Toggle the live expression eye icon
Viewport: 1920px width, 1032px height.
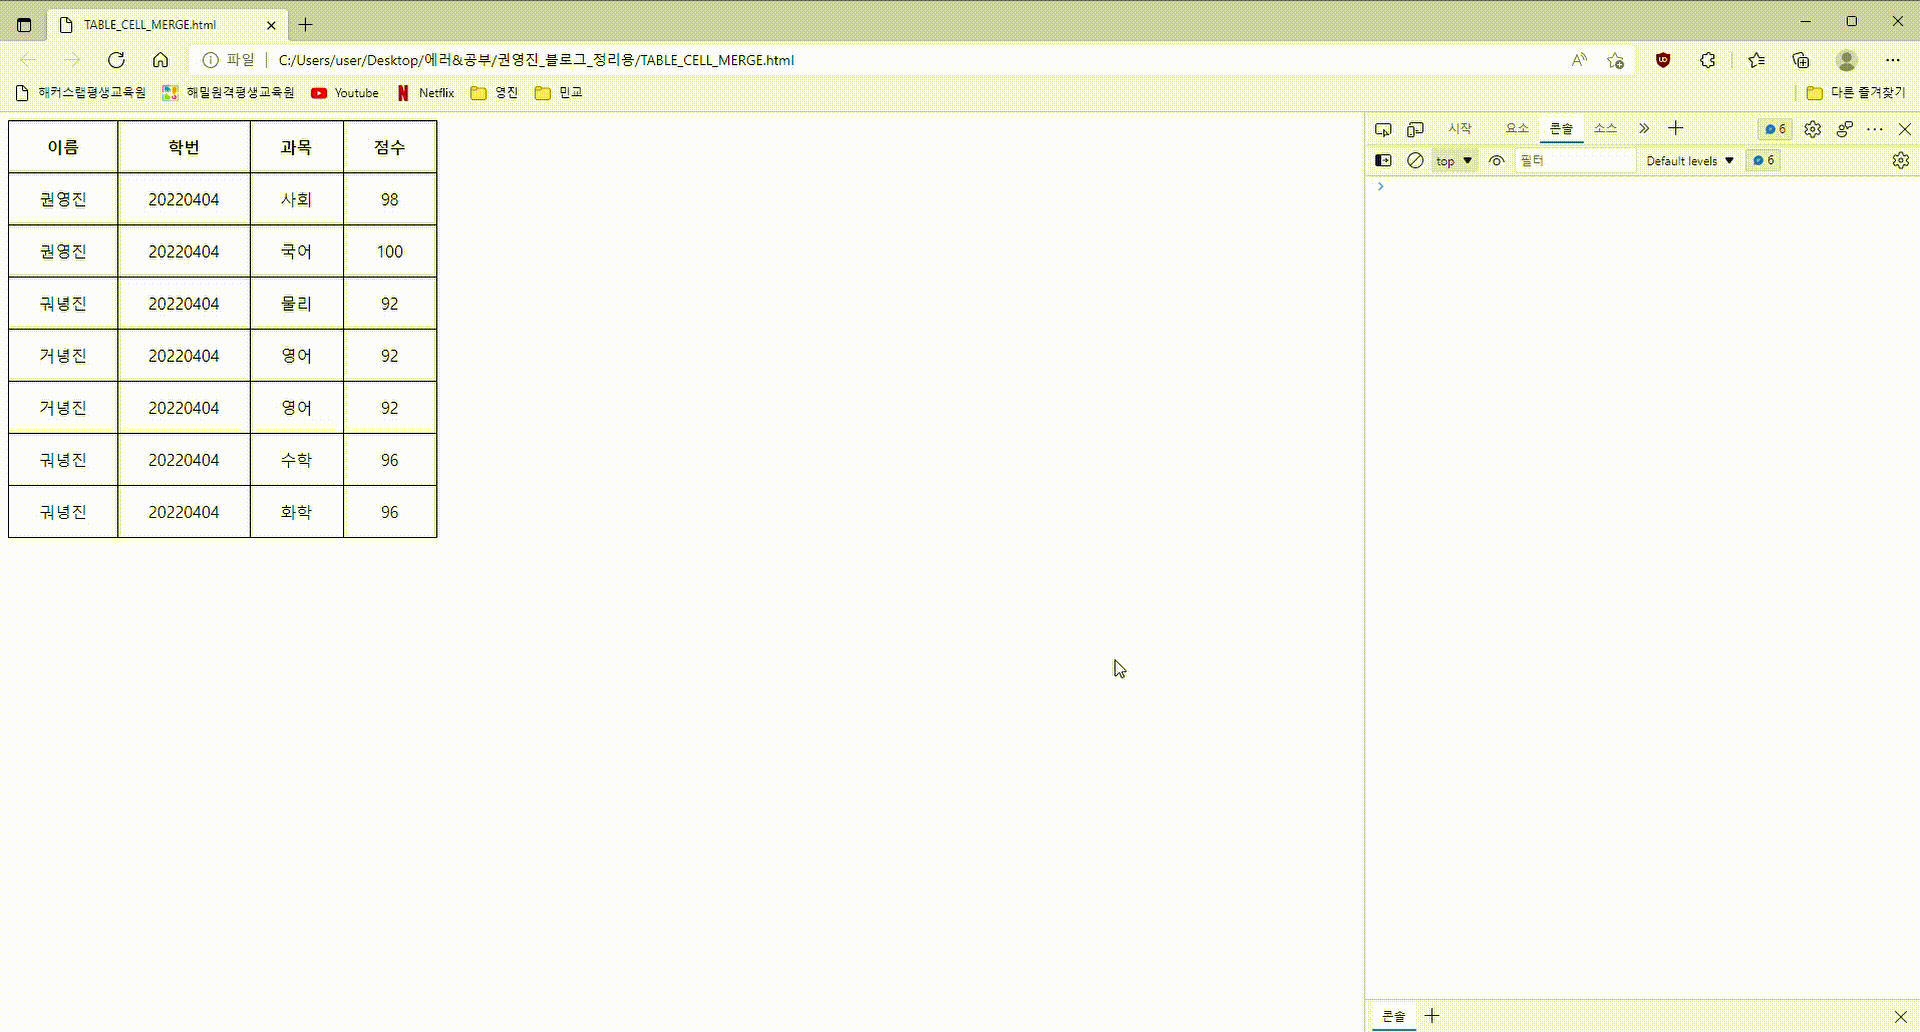tap(1496, 160)
